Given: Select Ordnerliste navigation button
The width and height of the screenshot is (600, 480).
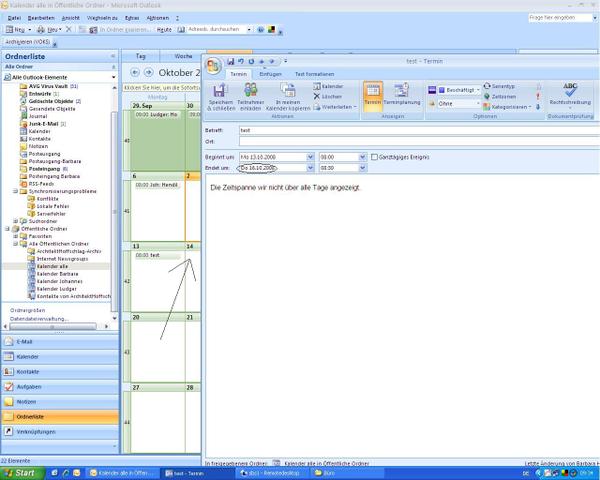Looking at the screenshot, I should click(x=60, y=417).
